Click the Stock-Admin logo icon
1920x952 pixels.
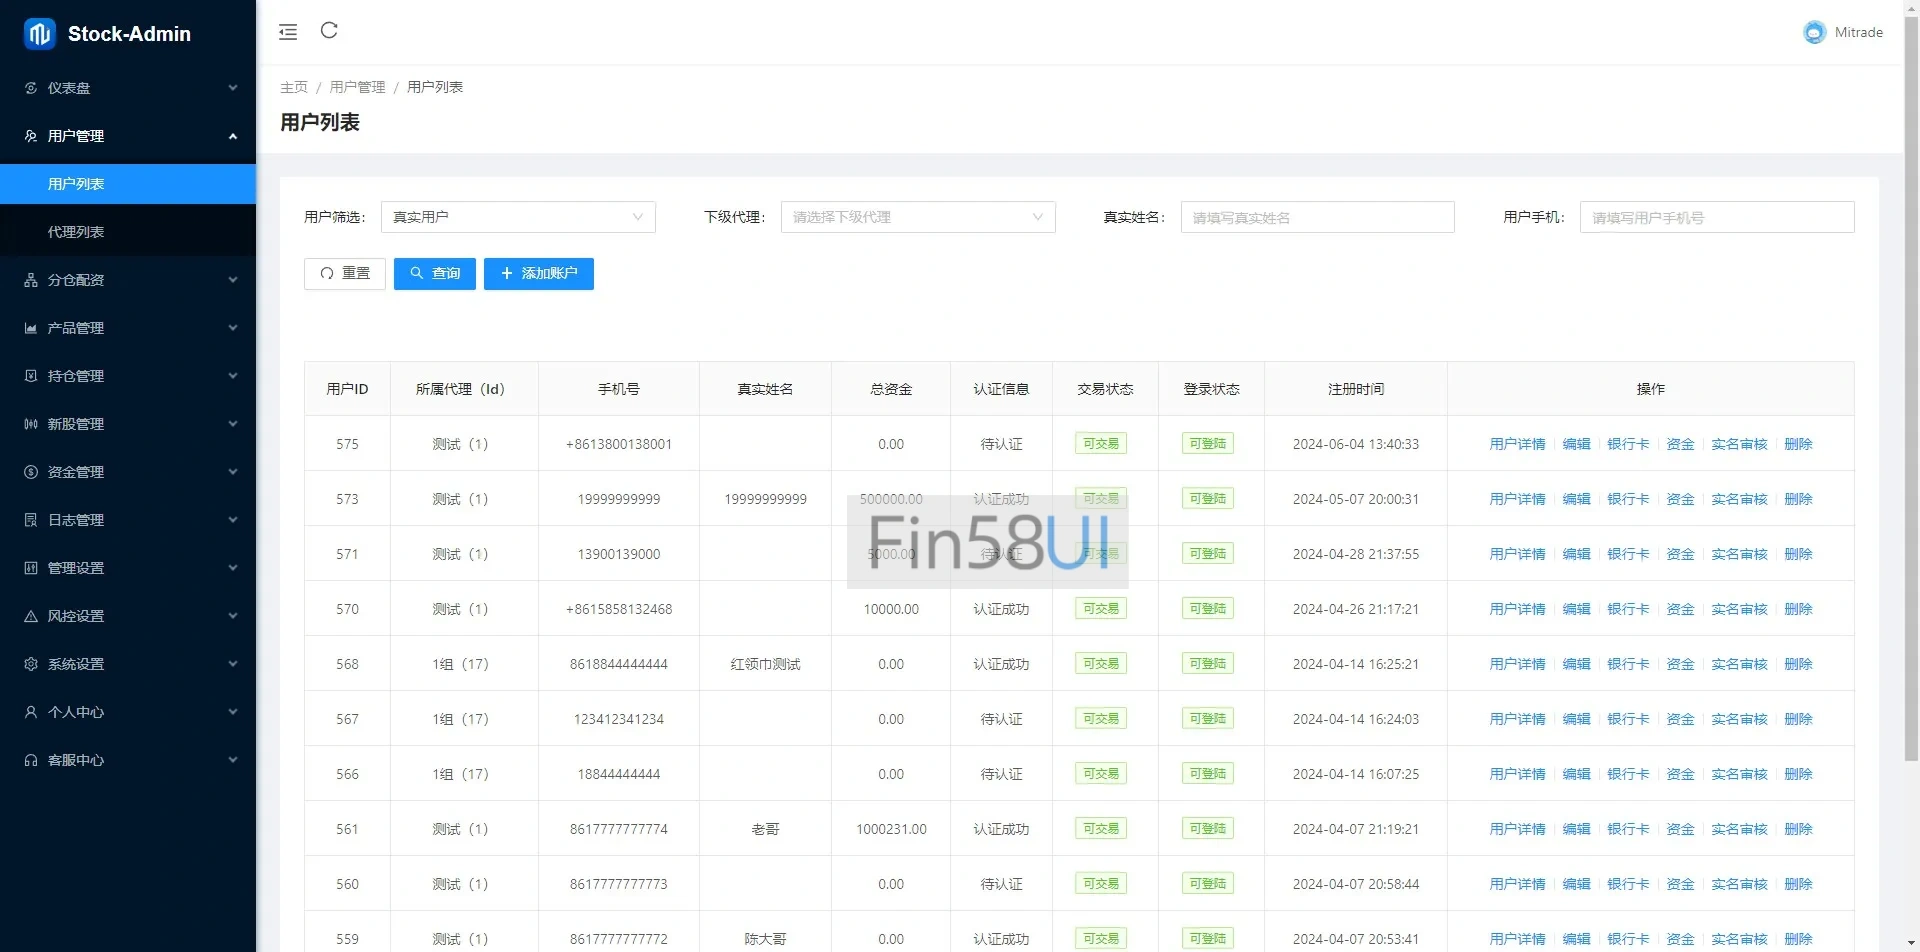[x=40, y=34]
